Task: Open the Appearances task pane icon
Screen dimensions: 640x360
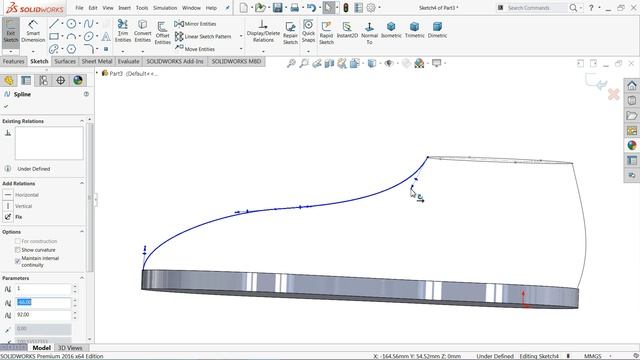Action: point(632,145)
